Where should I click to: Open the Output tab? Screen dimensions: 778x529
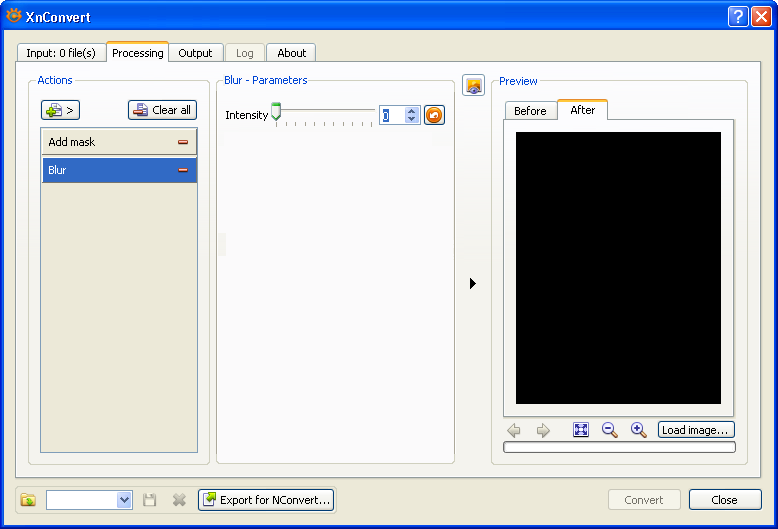coord(195,53)
